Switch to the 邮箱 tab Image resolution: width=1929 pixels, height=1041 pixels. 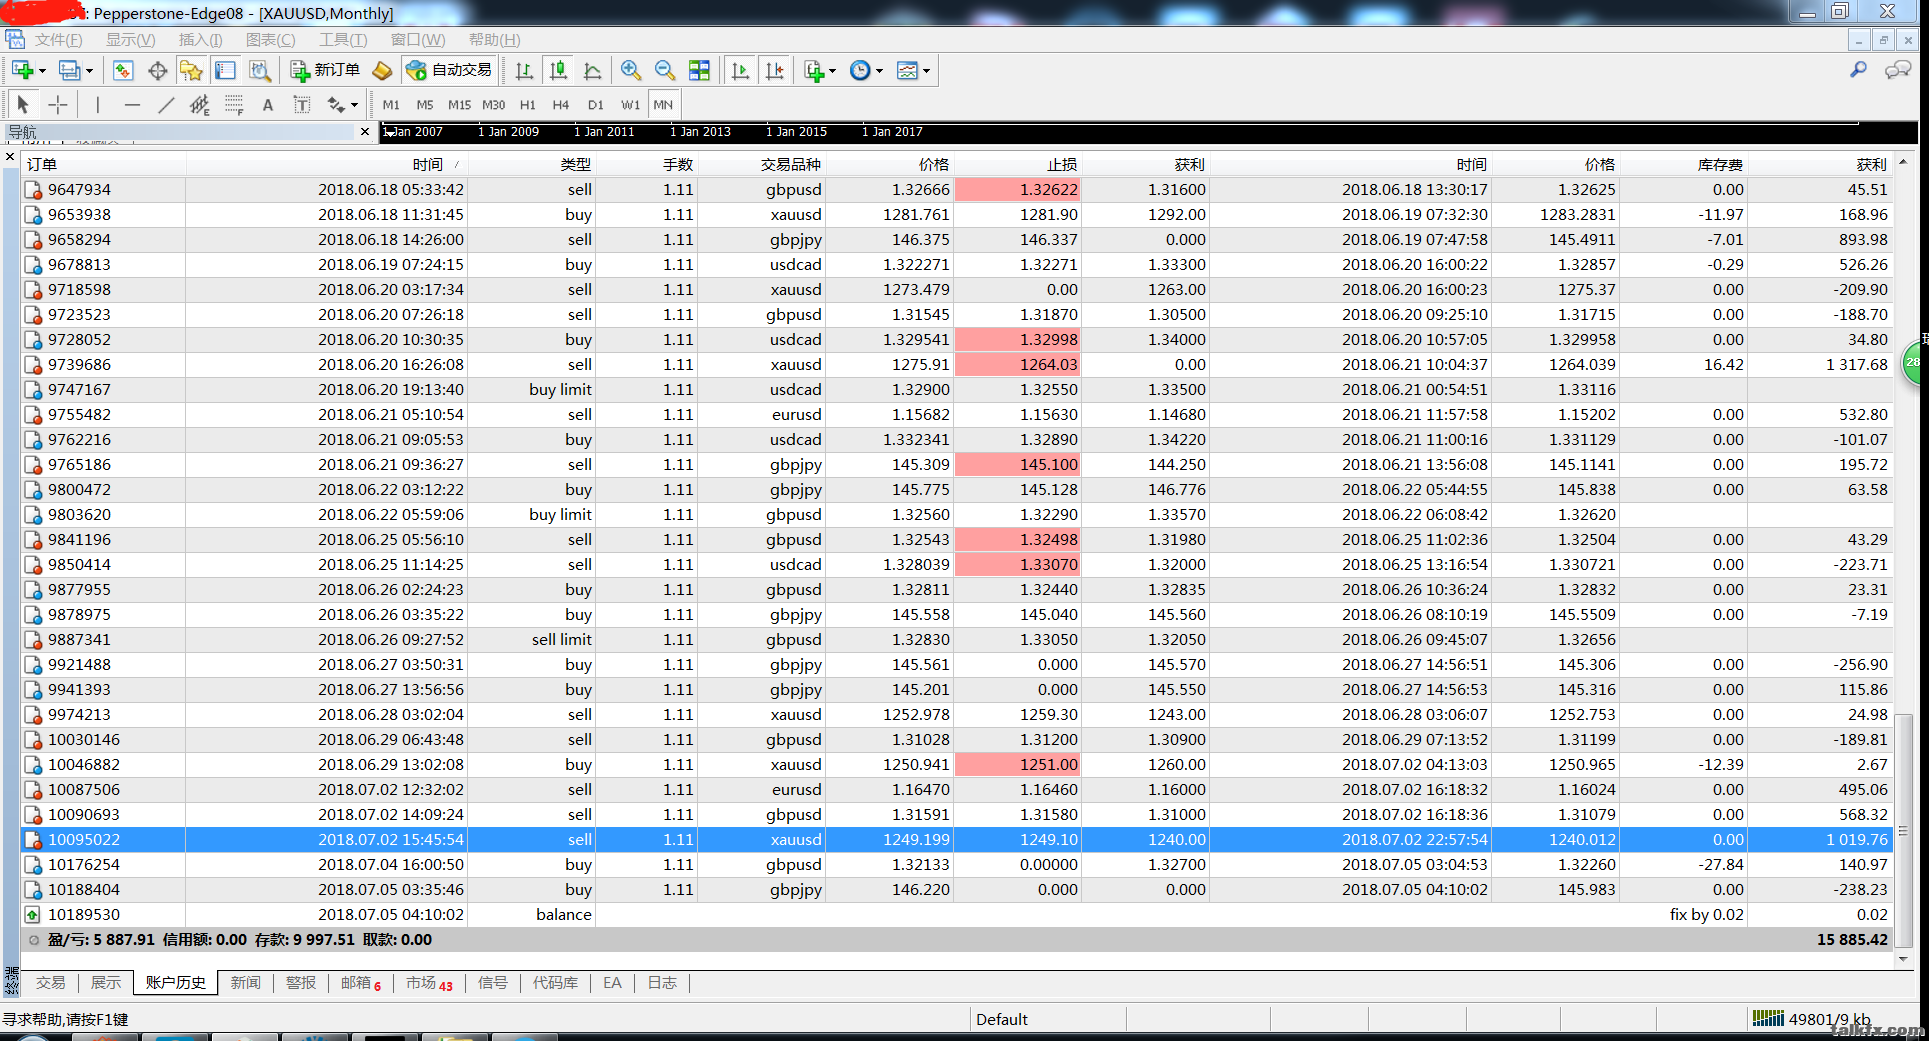pos(361,983)
